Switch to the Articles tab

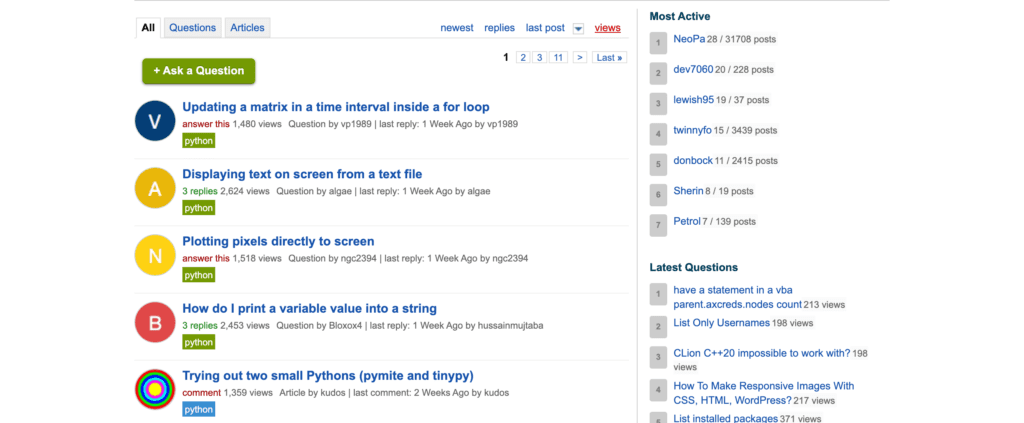point(247,28)
